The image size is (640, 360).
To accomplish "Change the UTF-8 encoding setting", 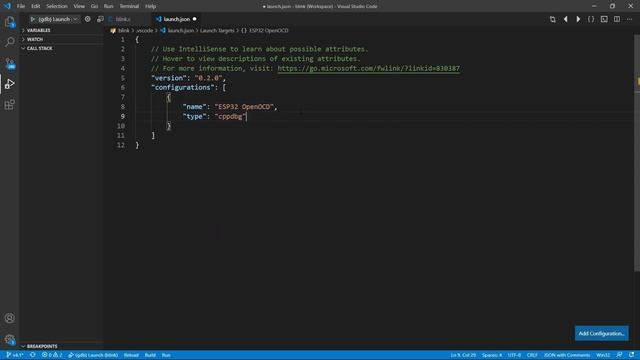I will pos(514,355).
